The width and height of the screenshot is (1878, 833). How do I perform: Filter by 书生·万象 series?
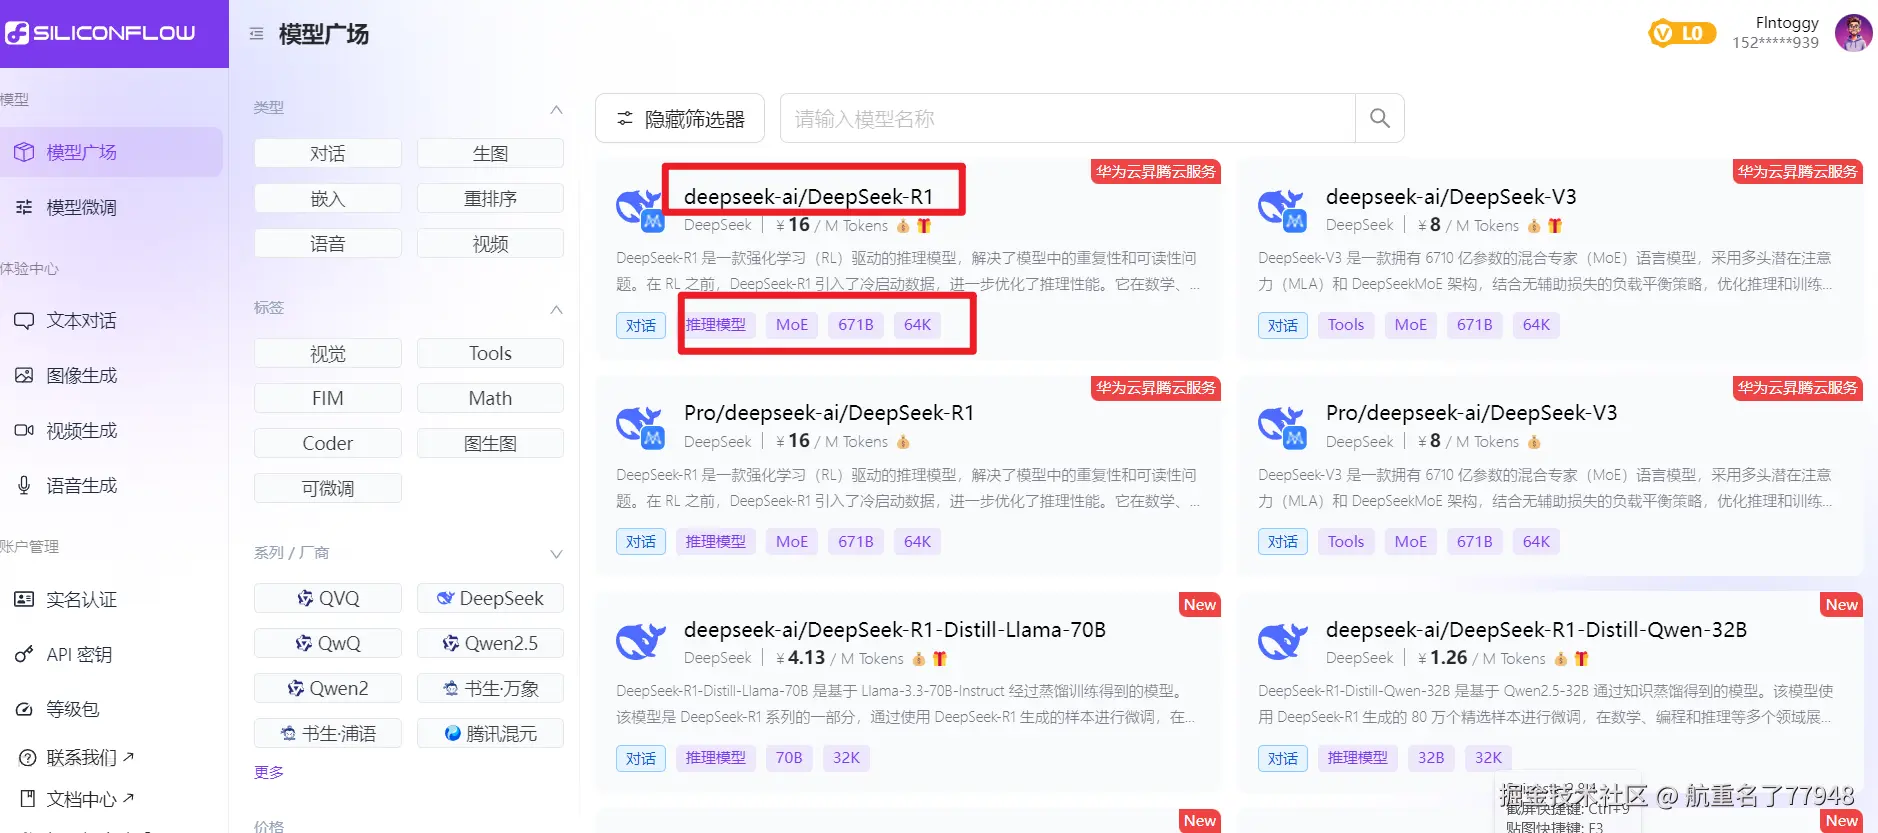coord(490,689)
